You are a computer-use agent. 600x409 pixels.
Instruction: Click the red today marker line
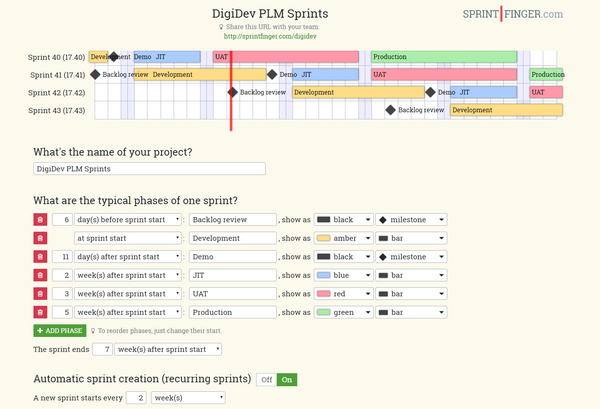(x=231, y=92)
